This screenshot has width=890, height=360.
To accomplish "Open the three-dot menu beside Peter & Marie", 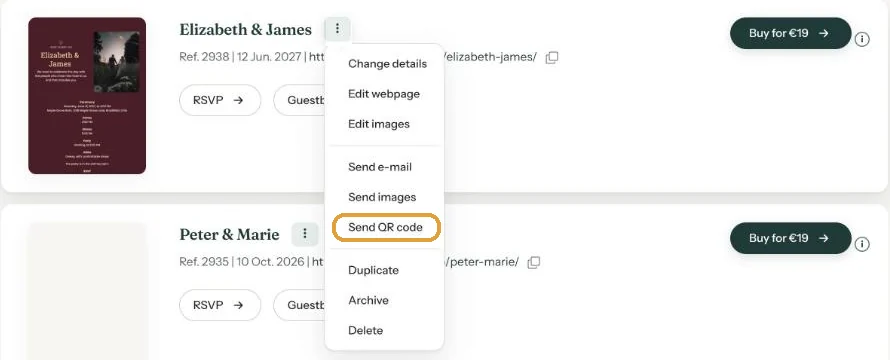I will coord(305,233).
